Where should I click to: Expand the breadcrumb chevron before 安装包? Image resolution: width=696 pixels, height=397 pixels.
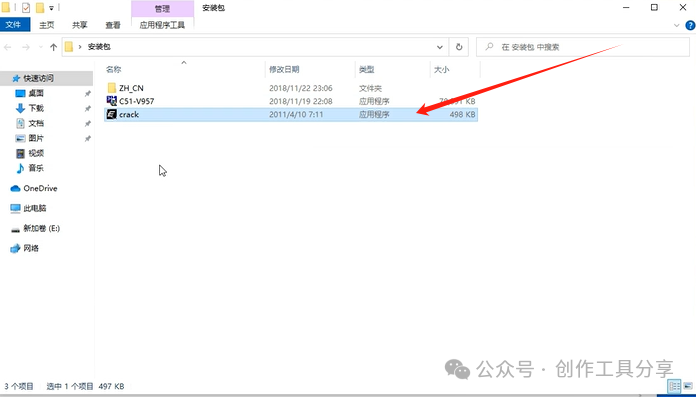[80, 47]
